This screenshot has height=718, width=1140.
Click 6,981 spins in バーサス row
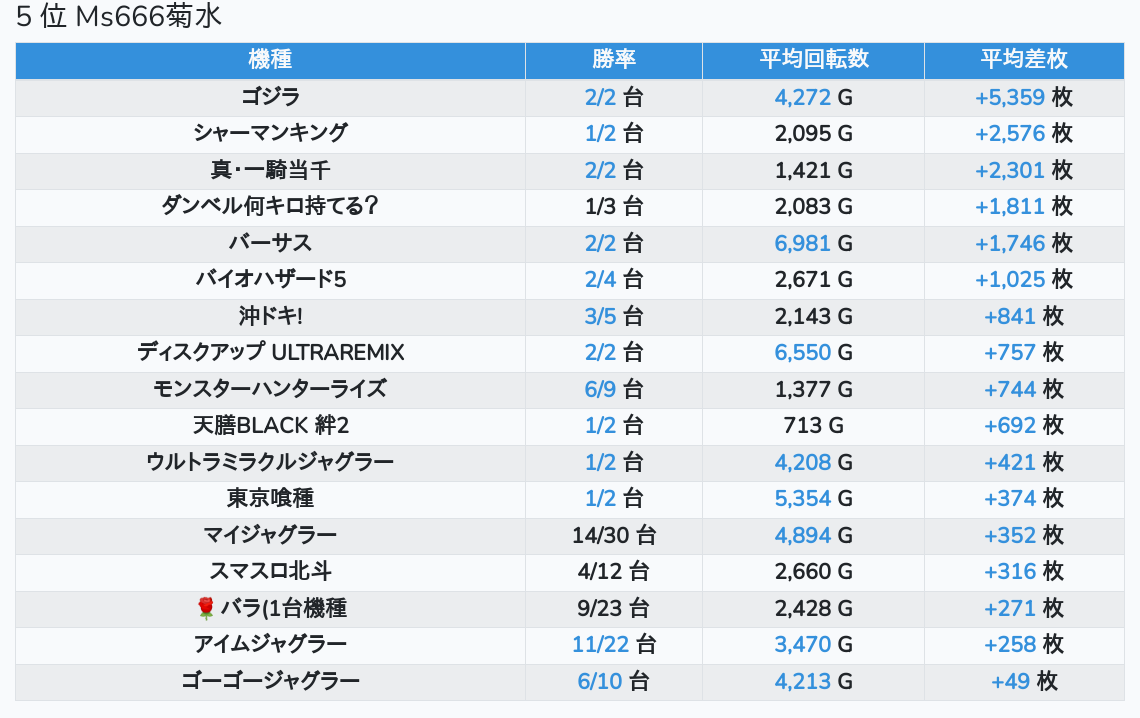[803, 243]
